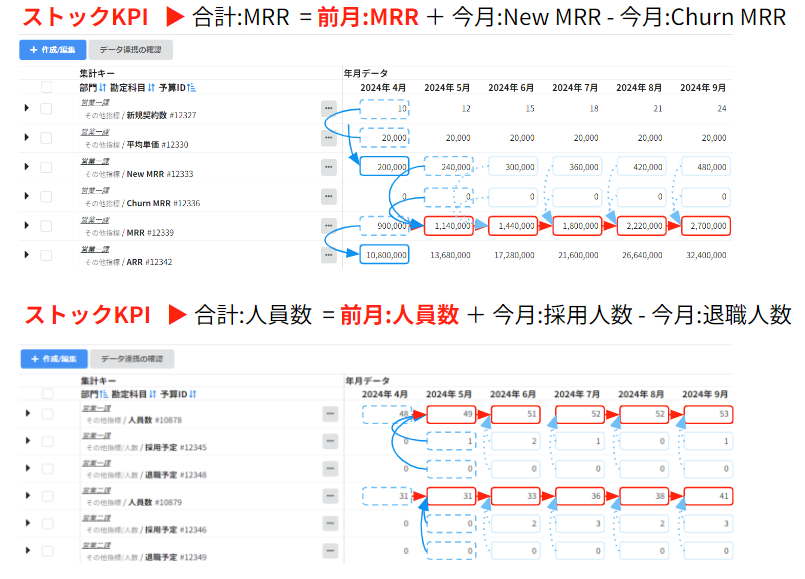The height and width of the screenshot is (579, 805).
Task: Open the 営業二課 link above 人員数 #10879
Action: coord(97,490)
